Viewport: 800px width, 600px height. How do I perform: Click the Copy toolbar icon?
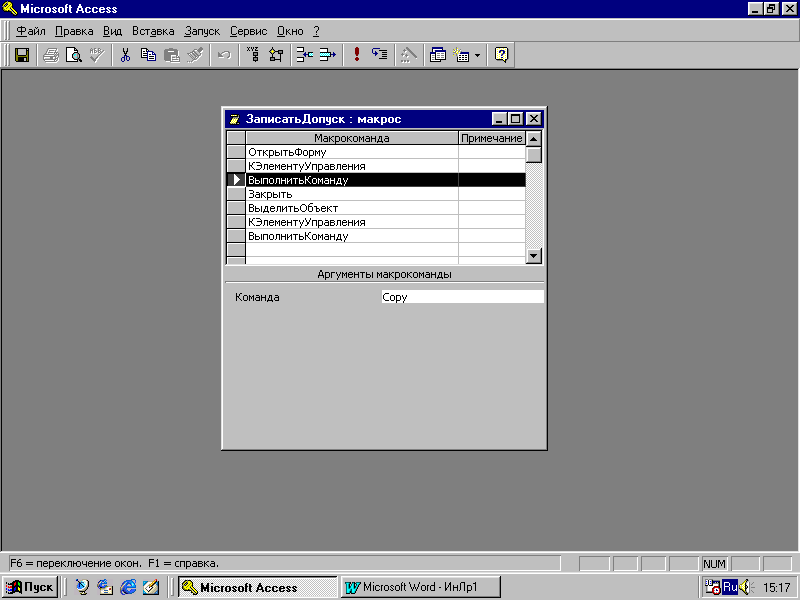tap(148, 55)
